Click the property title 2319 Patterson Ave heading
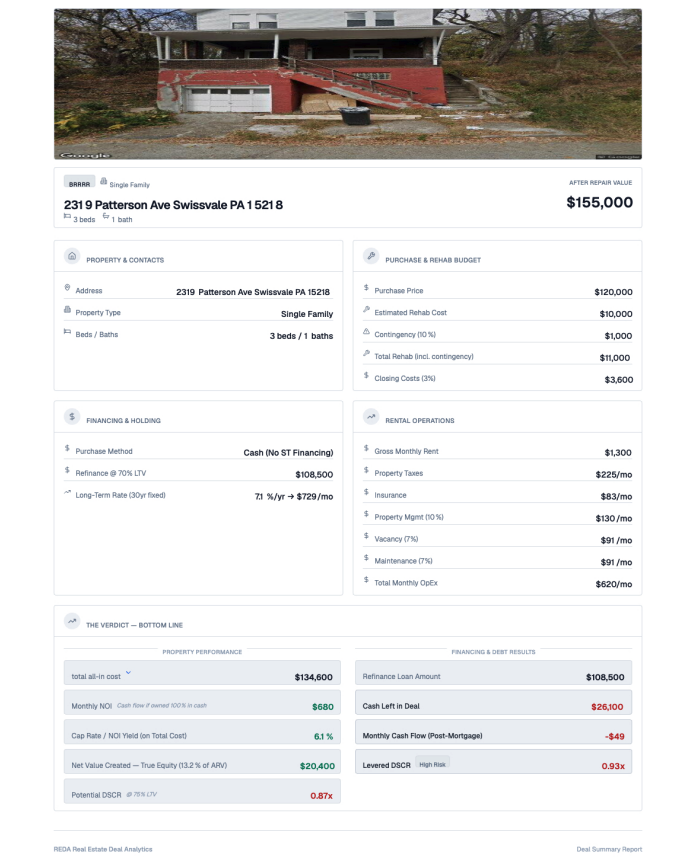 [x=173, y=205]
